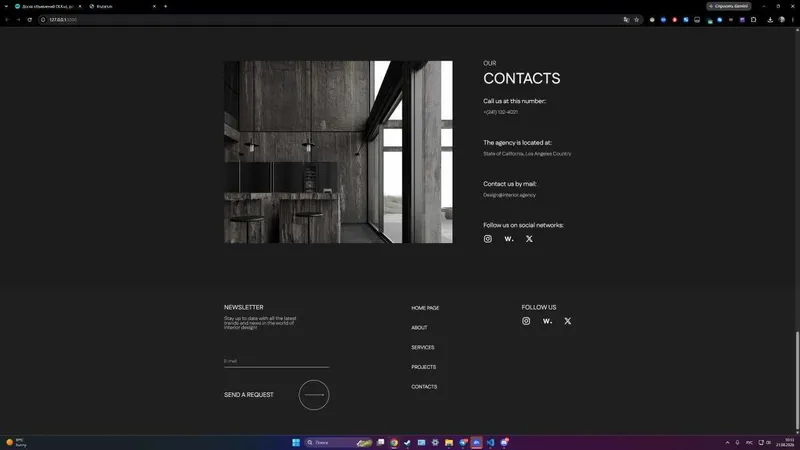Open the CONTACTS footer link
800x450 pixels.
[x=424, y=387]
